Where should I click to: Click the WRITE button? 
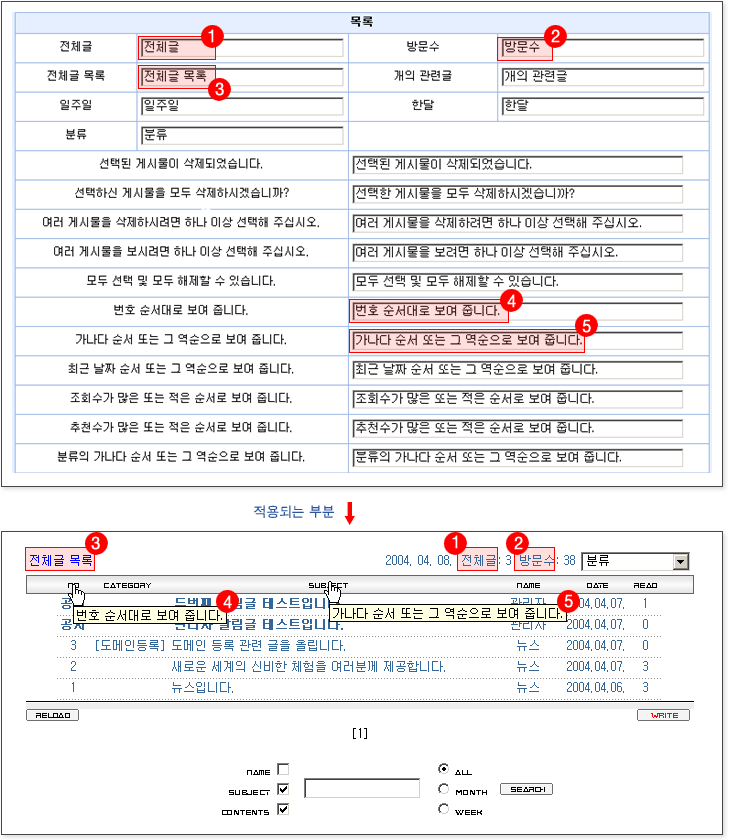[663, 715]
